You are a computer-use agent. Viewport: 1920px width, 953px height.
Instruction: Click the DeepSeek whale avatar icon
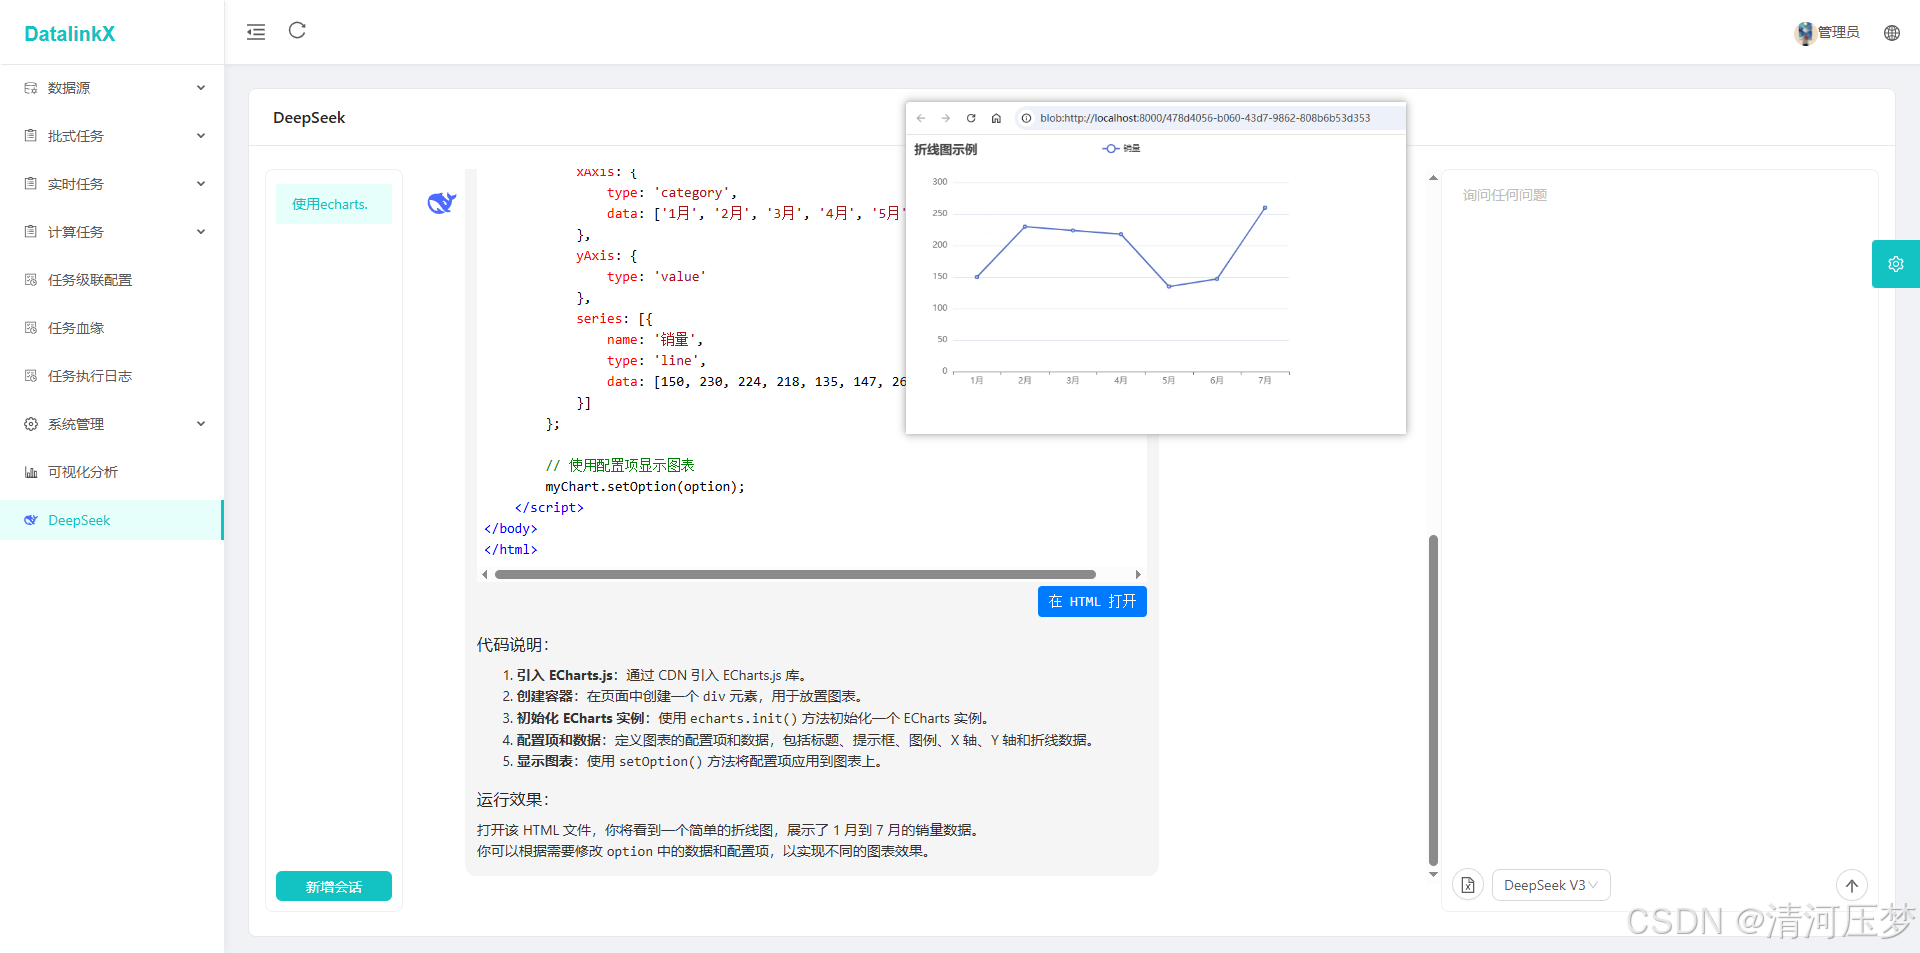coord(442,203)
